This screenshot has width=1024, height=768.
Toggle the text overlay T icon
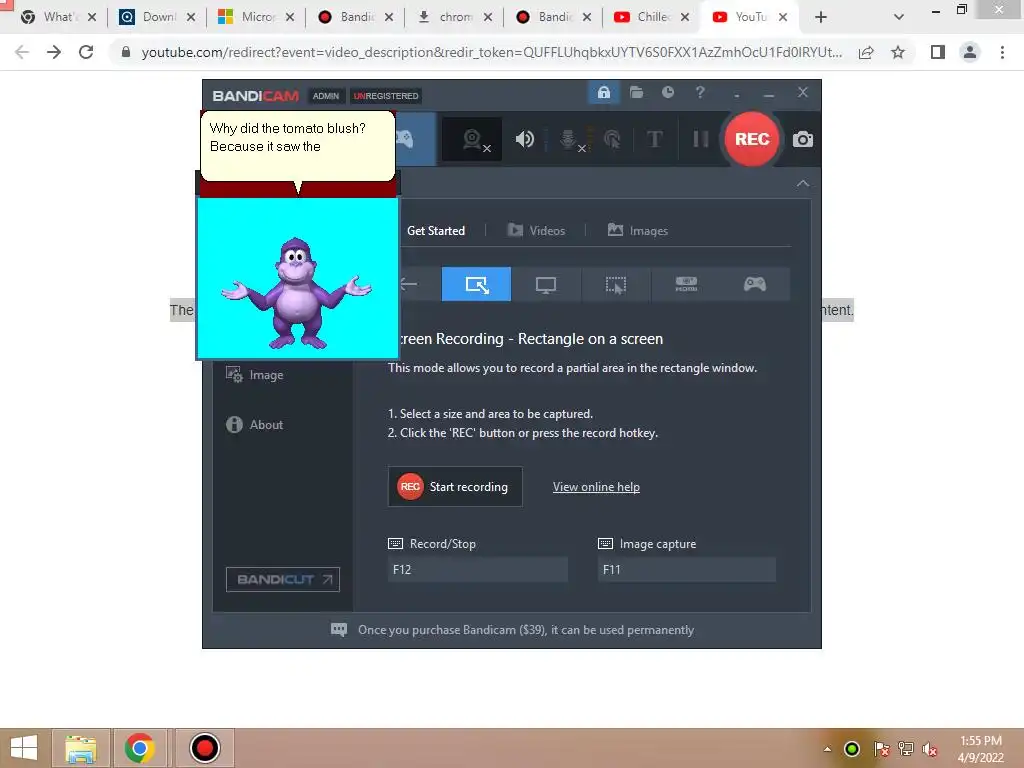(x=654, y=139)
